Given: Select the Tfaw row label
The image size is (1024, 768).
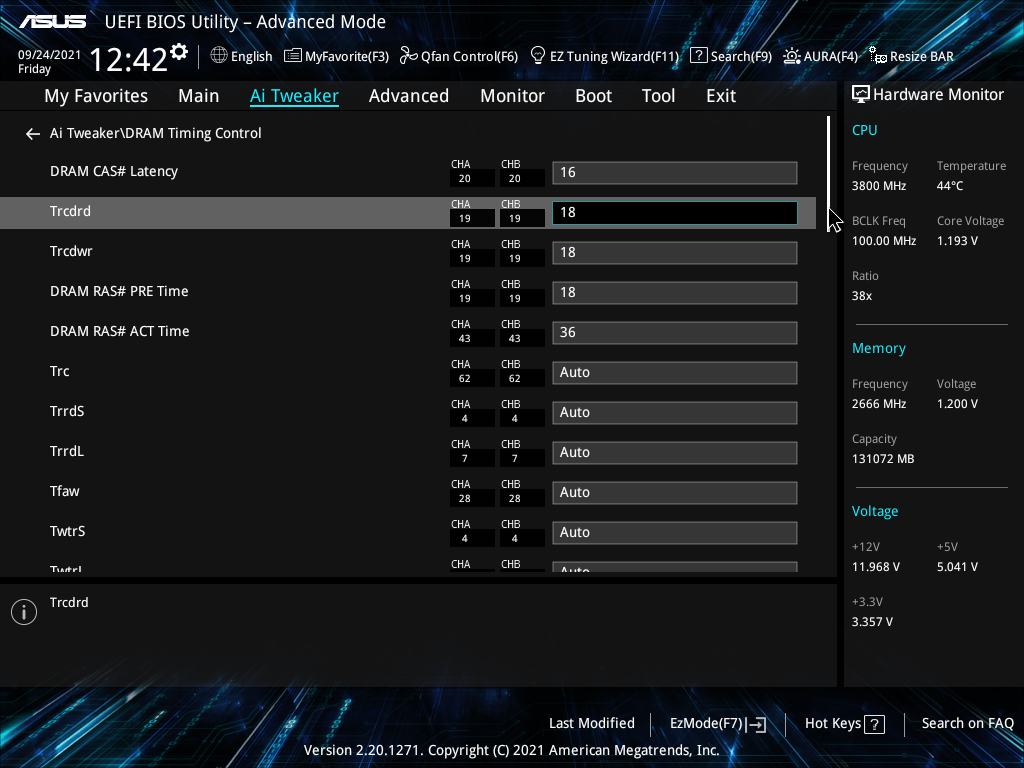Looking at the screenshot, I should (65, 491).
